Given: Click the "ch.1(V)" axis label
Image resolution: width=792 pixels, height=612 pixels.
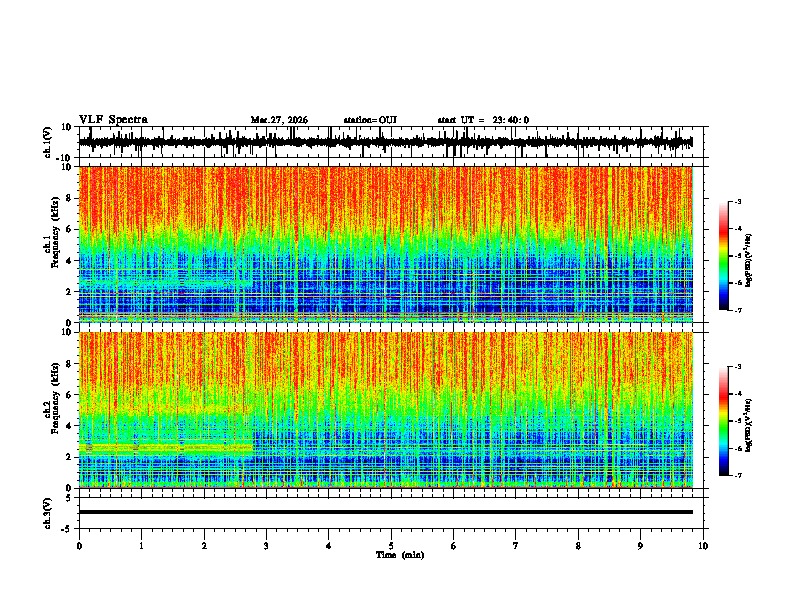Looking at the screenshot, I should point(48,142).
